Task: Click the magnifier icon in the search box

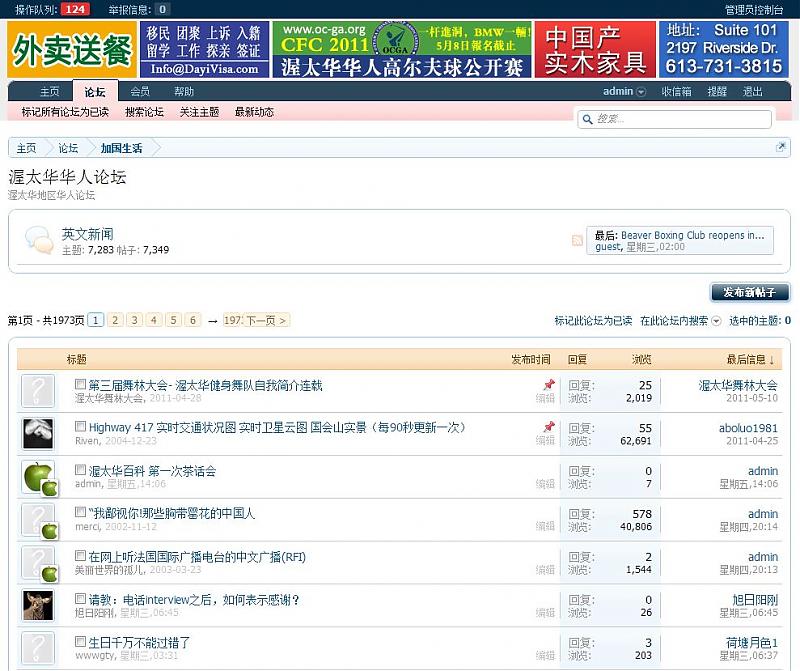Action: 587,119
